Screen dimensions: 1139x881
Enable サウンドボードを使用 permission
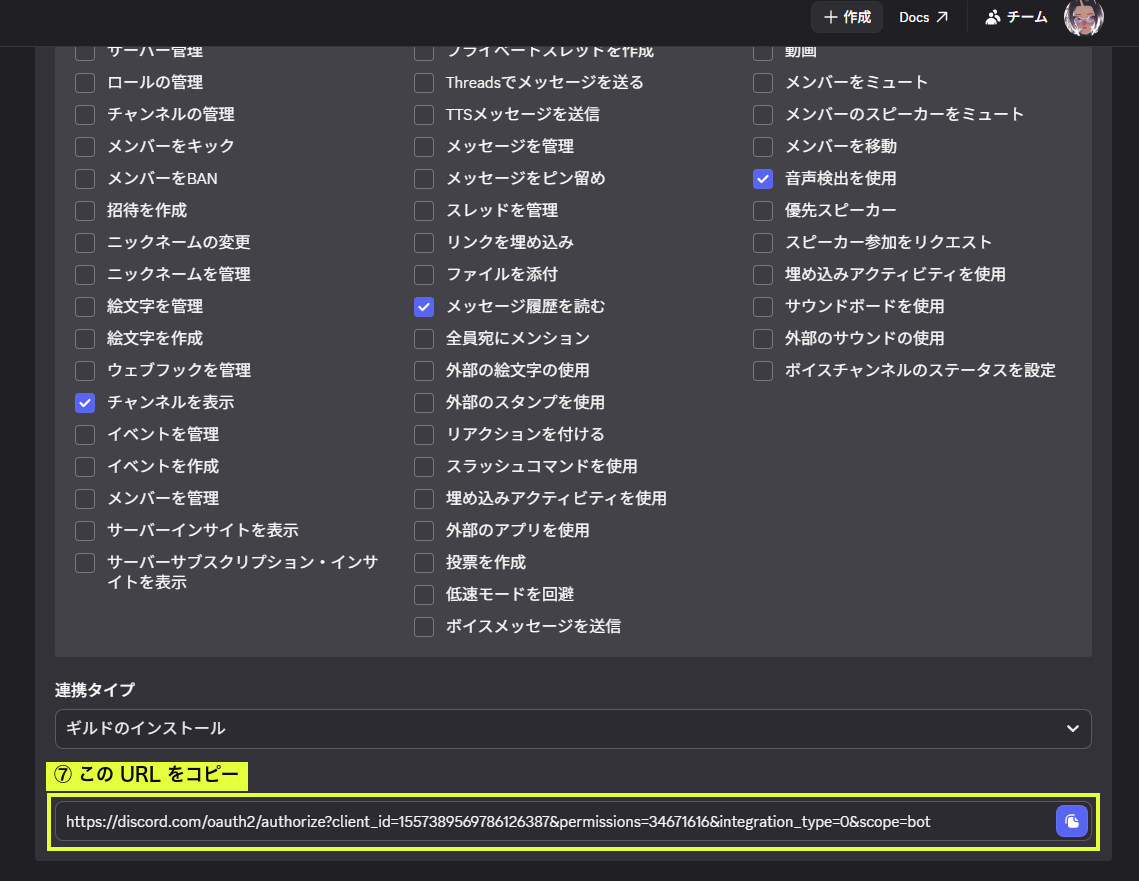tap(763, 306)
